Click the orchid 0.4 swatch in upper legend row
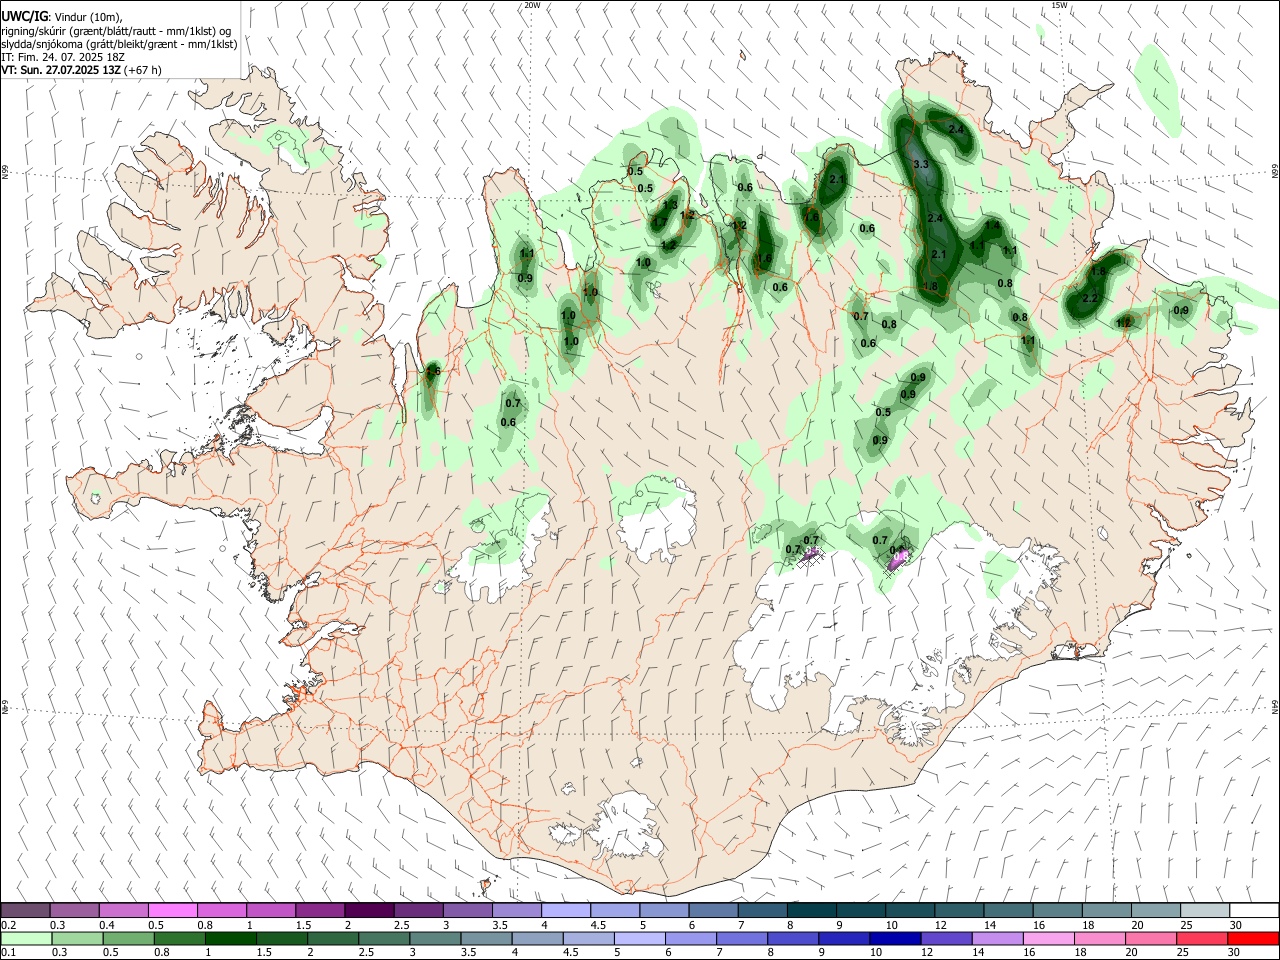The width and height of the screenshot is (1280, 960). coord(123,910)
